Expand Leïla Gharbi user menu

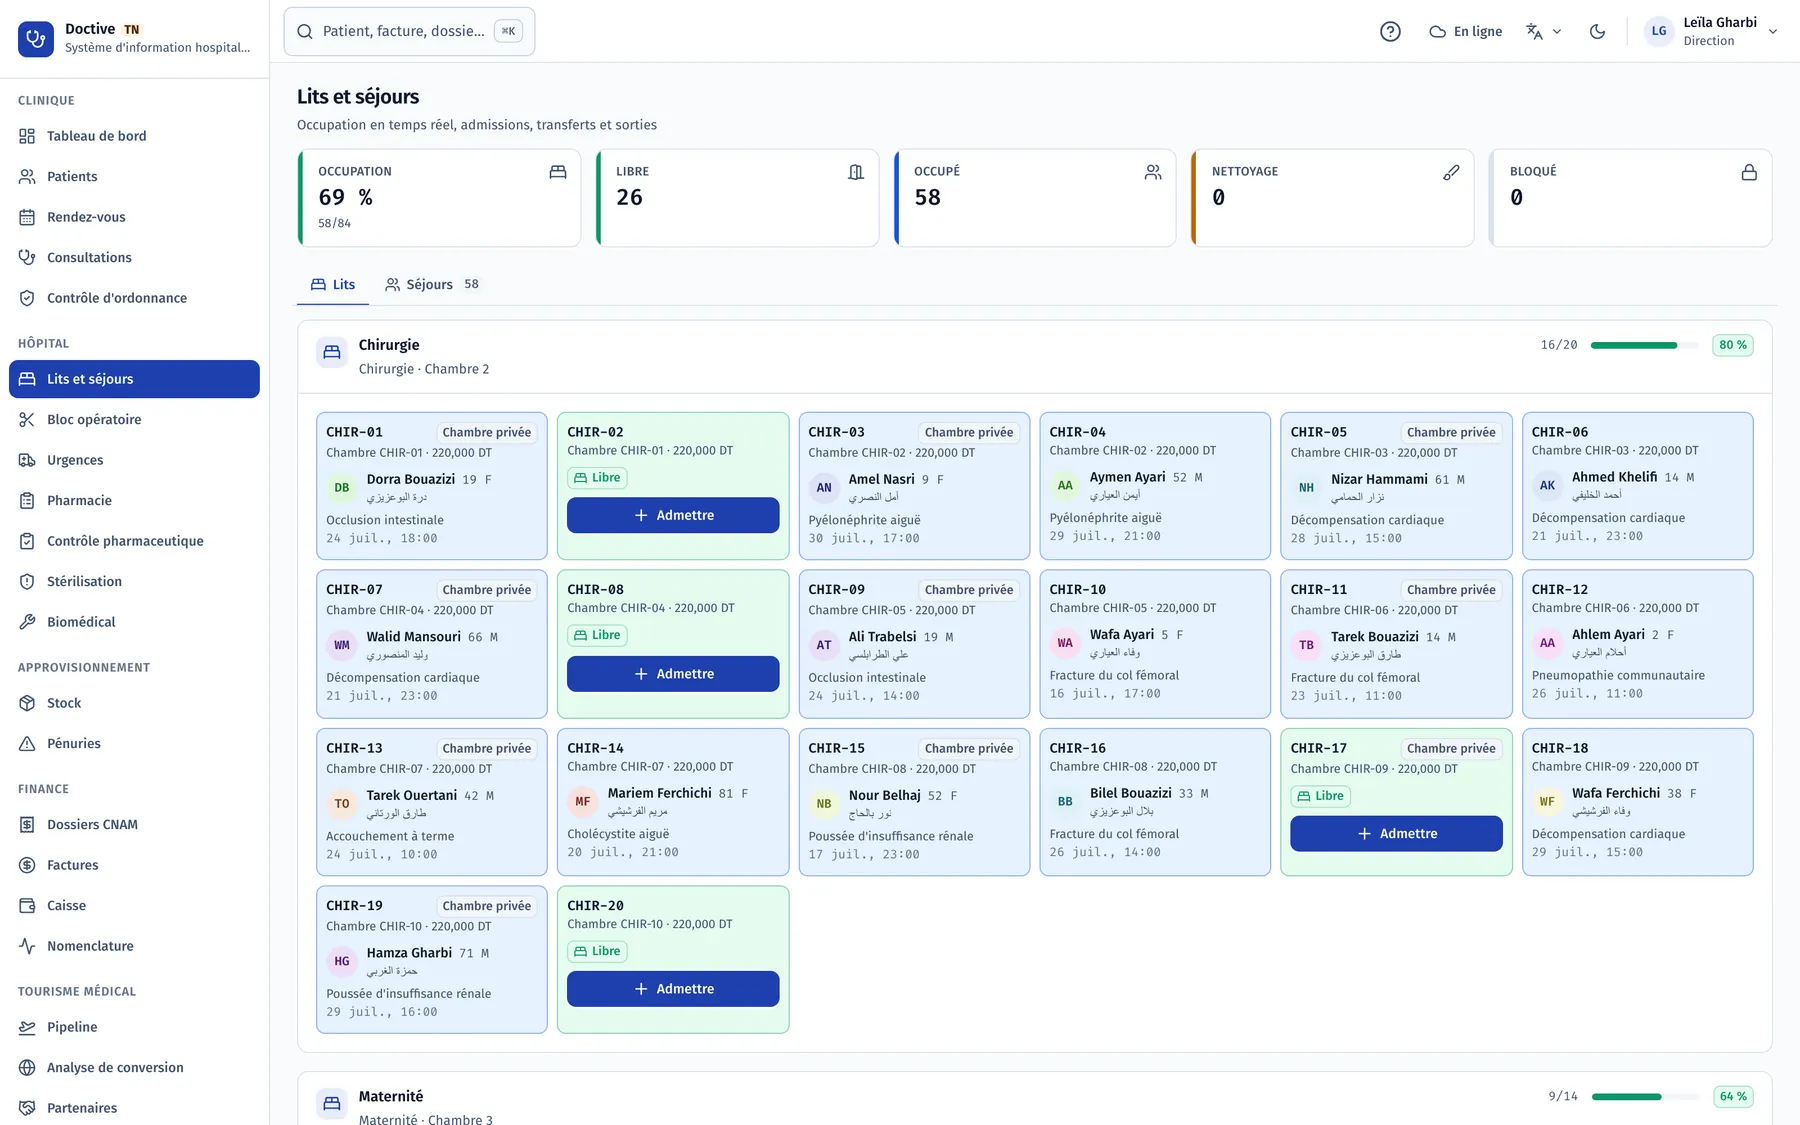[1711, 31]
